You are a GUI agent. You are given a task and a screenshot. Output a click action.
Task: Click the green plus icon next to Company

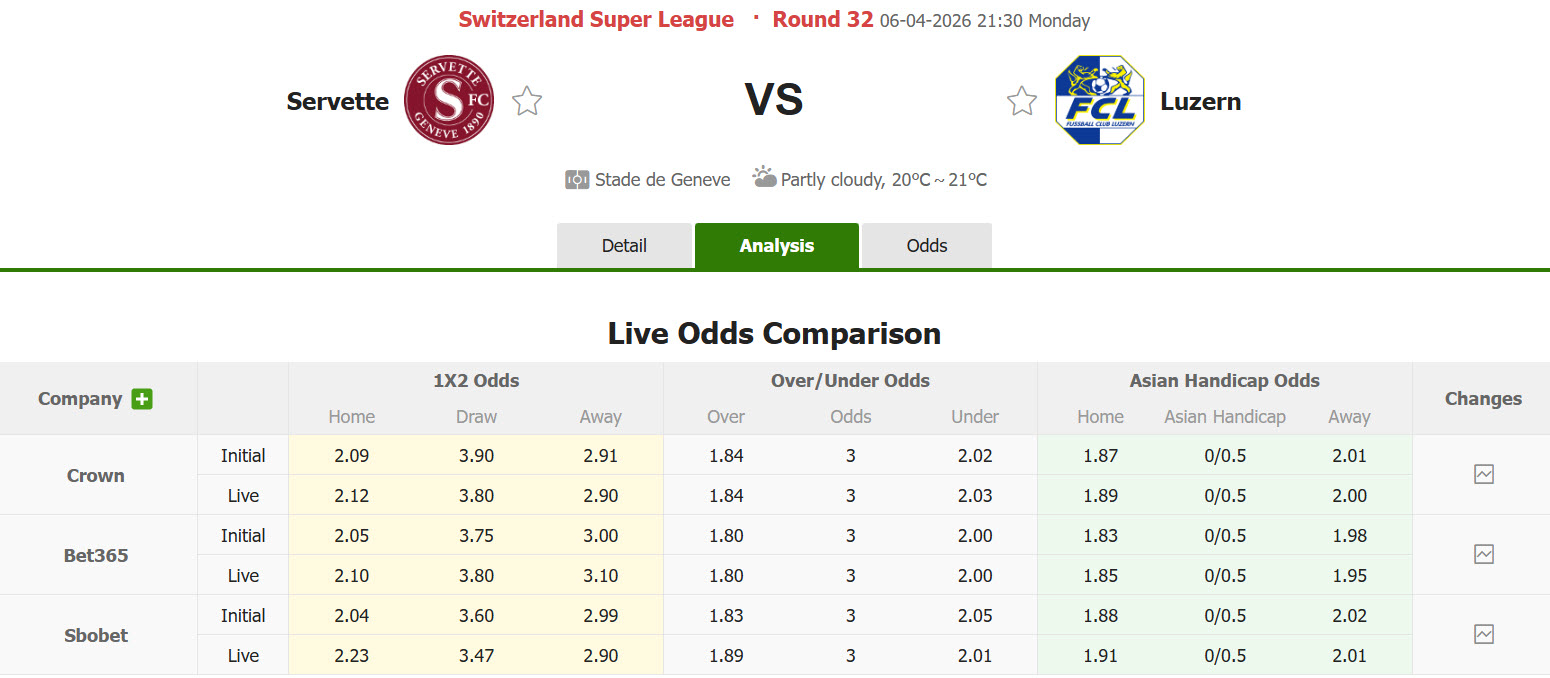(143, 398)
